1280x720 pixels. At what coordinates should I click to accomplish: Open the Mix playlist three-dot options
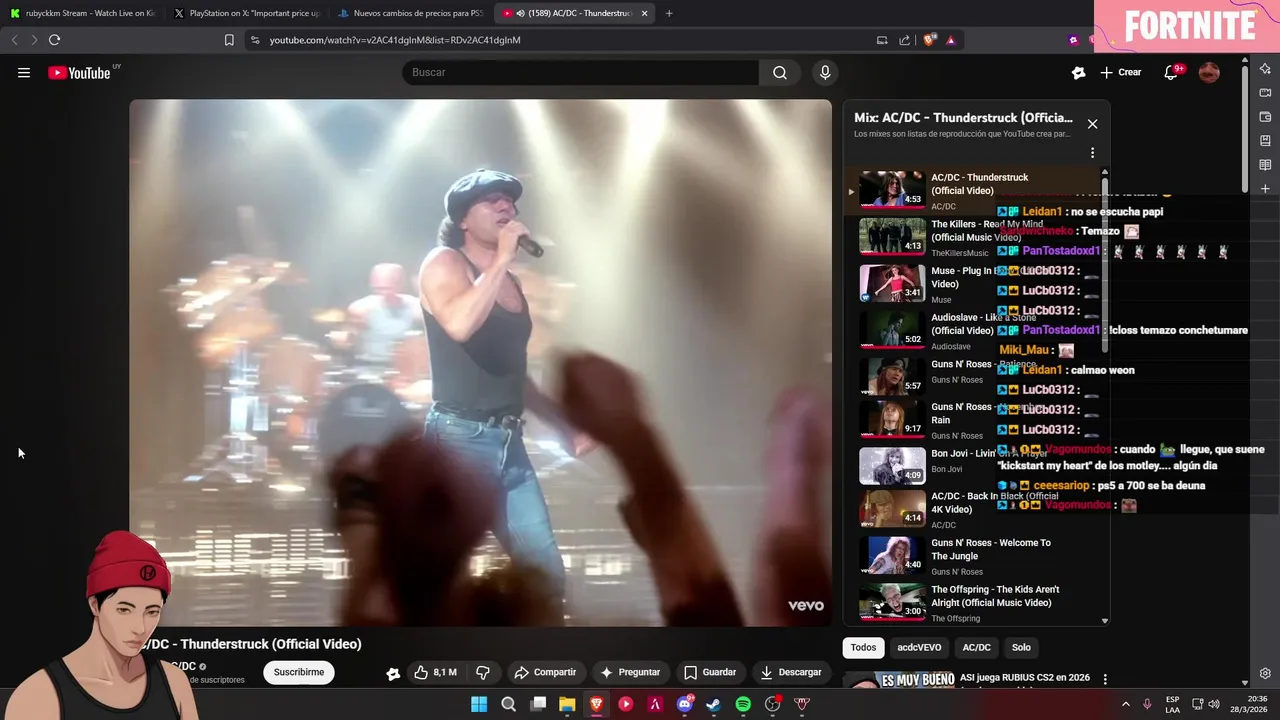click(1092, 153)
